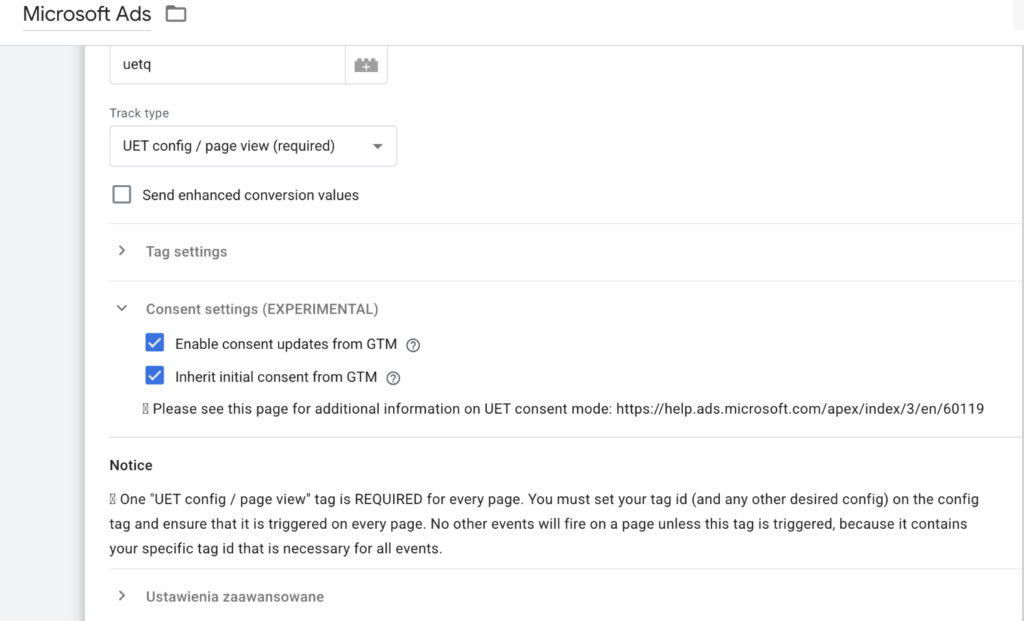Click the Consent settings (EXPERIMENTAL) heading
This screenshot has height=621, width=1024.
pyautogui.click(x=262, y=309)
